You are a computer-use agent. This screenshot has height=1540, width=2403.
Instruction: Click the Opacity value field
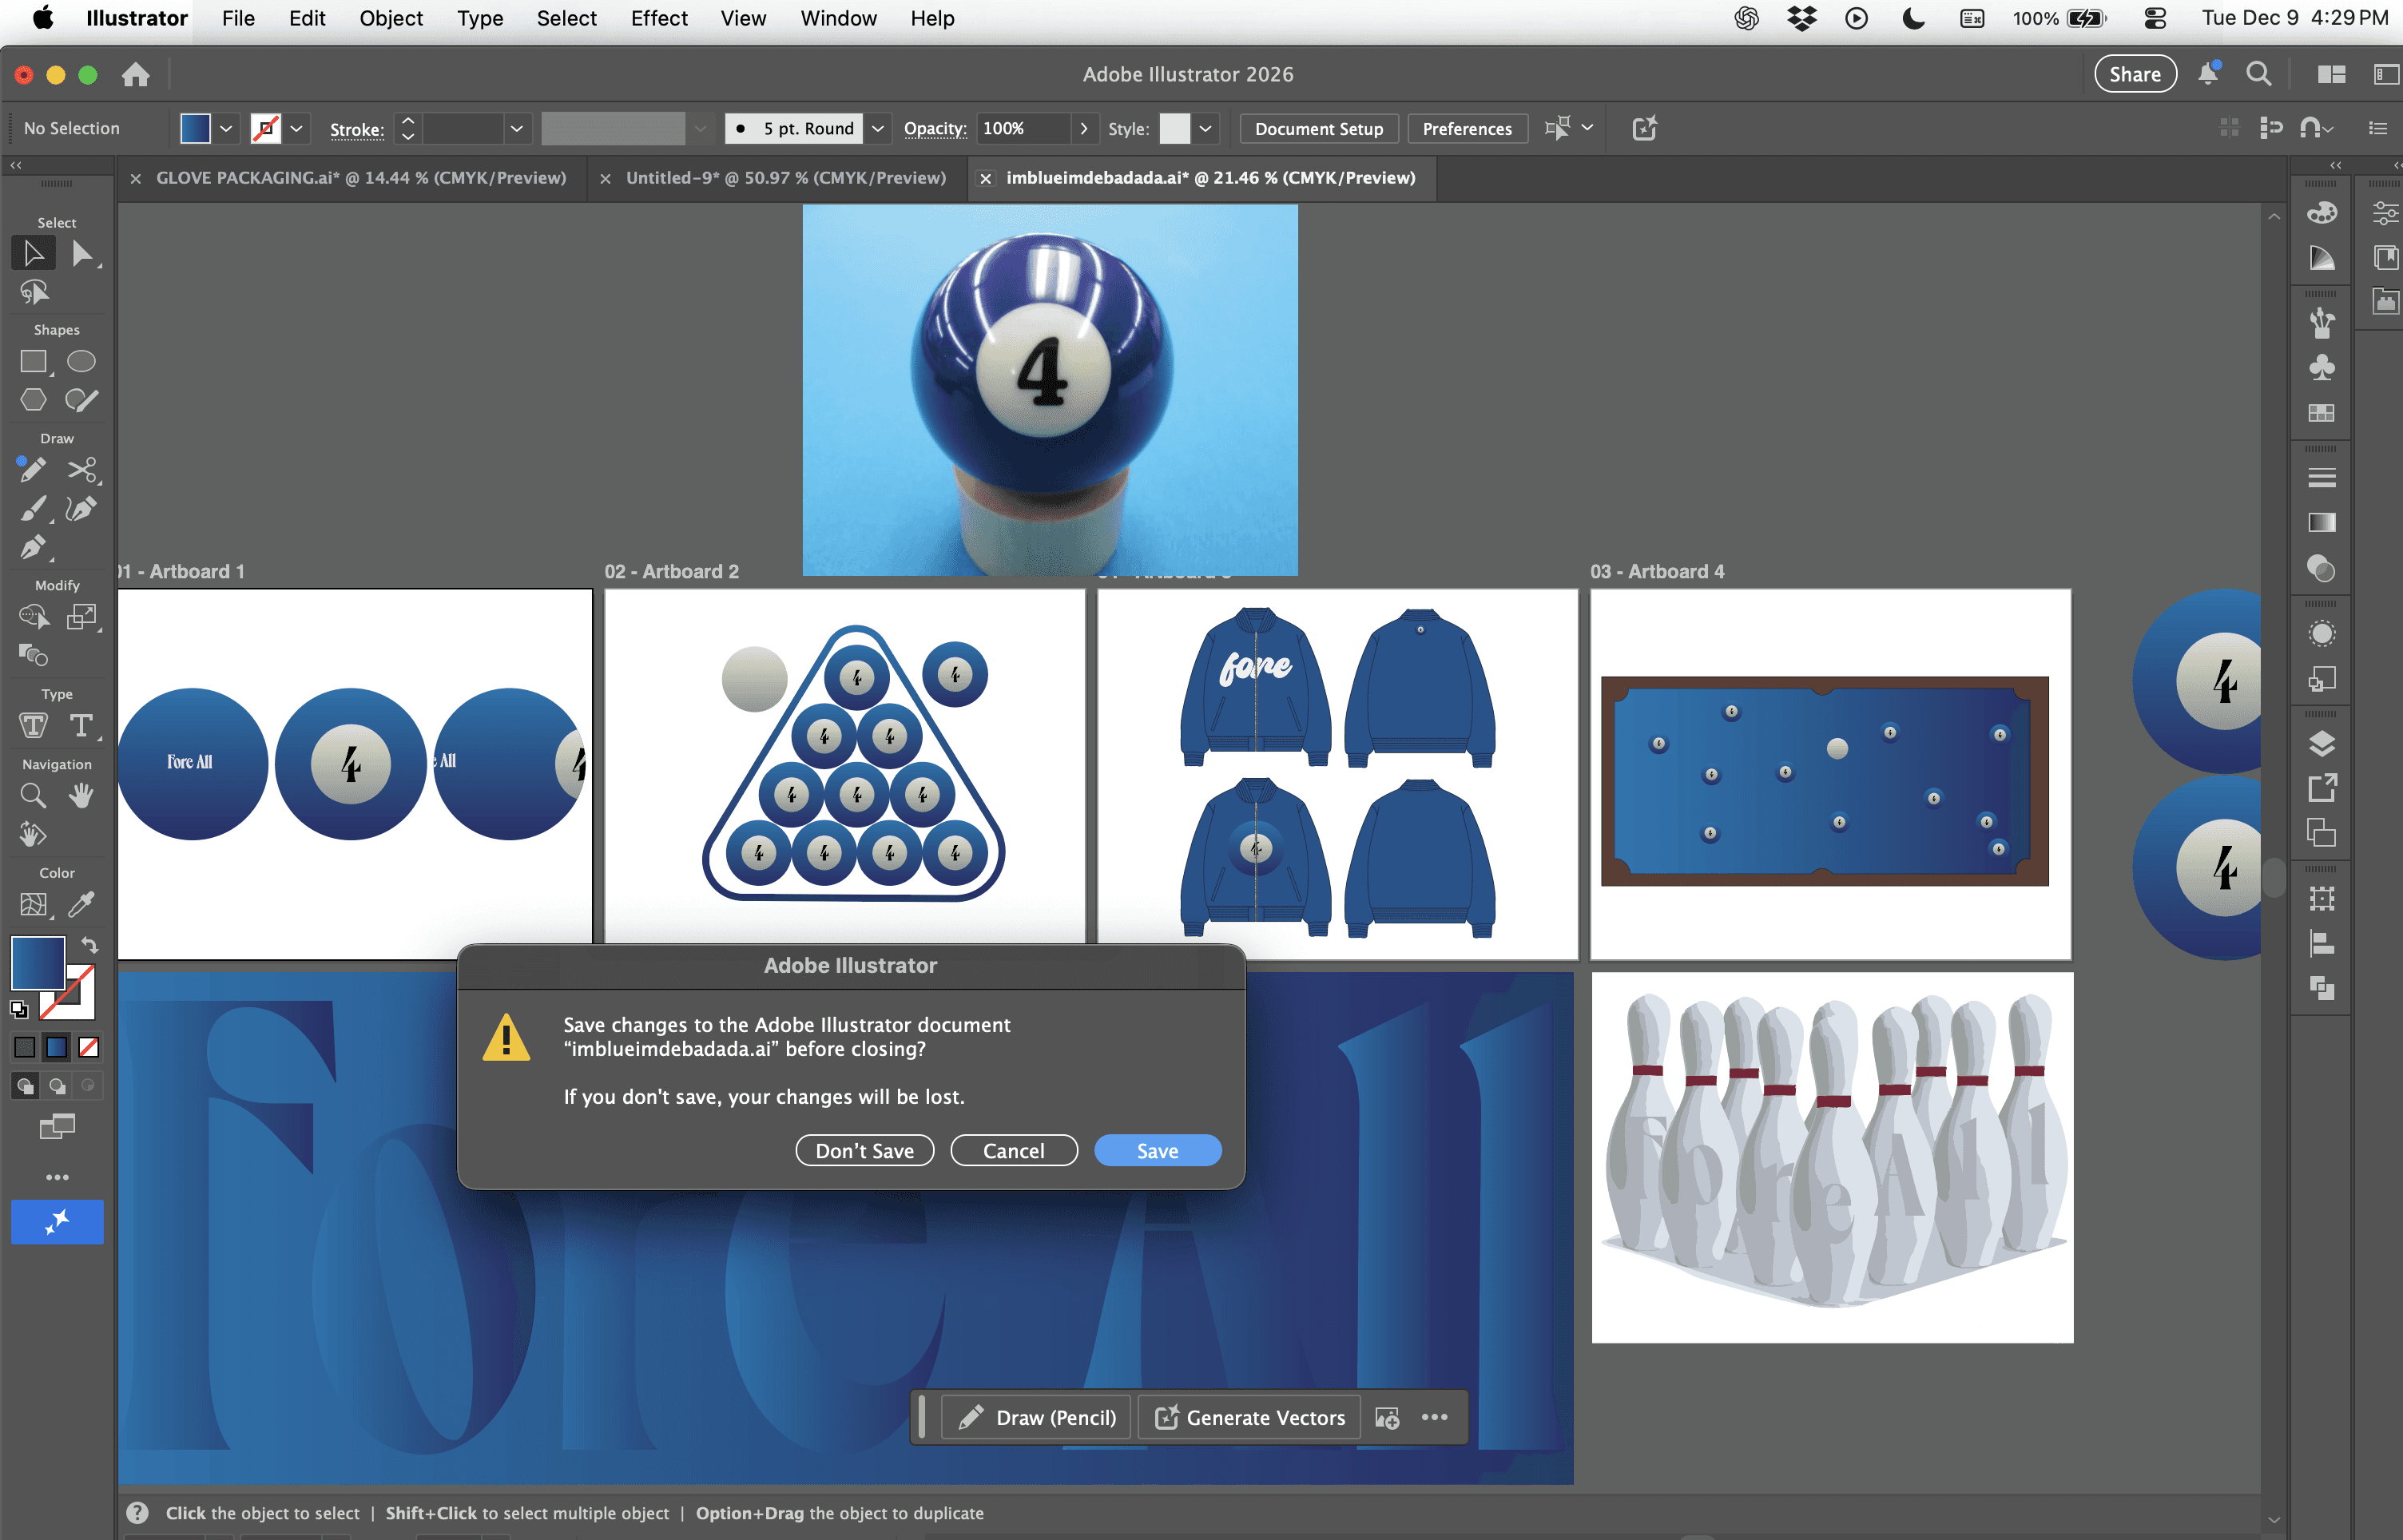click(1022, 129)
